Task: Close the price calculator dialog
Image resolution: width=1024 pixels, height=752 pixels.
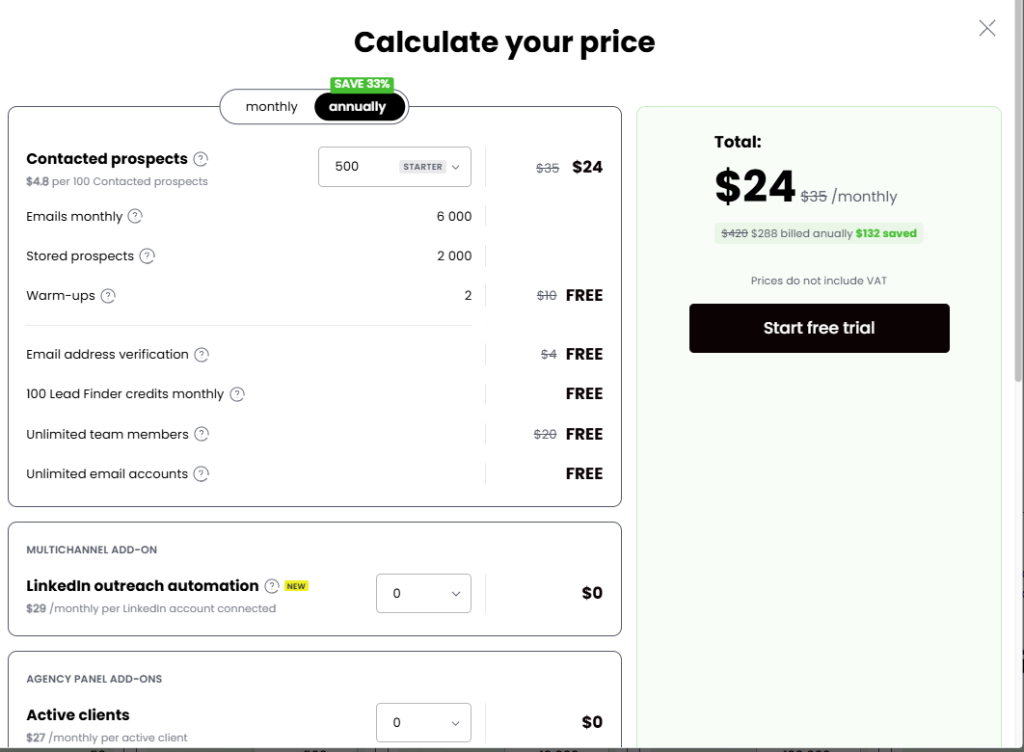Action: point(987,28)
